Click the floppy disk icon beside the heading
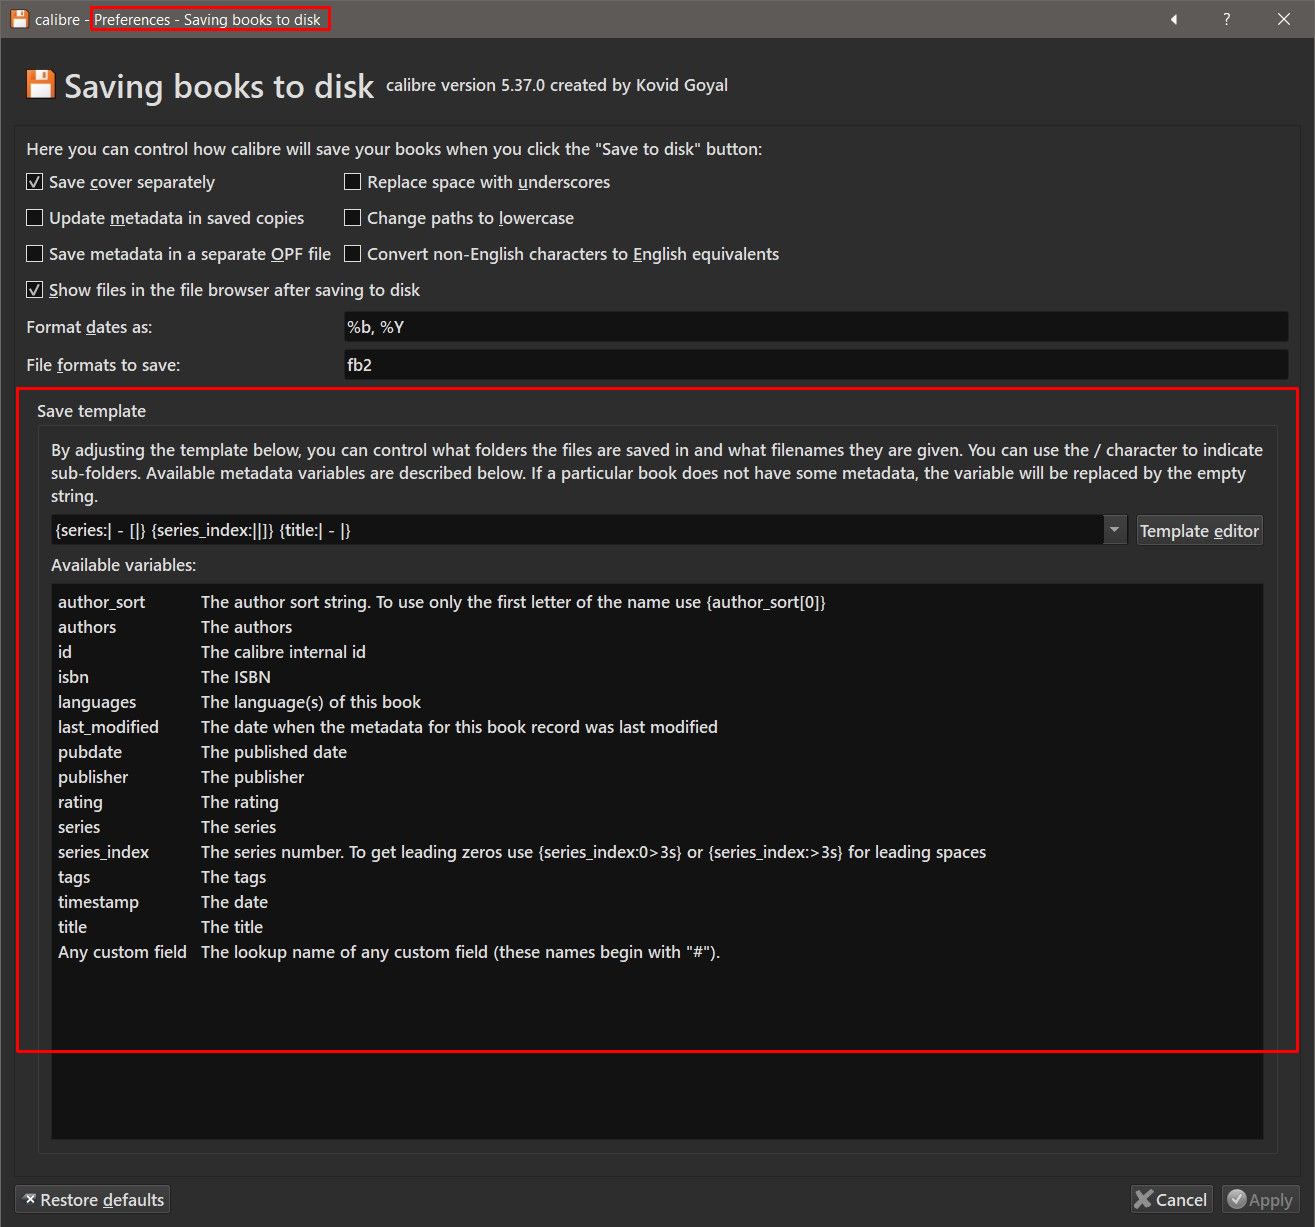 40,85
